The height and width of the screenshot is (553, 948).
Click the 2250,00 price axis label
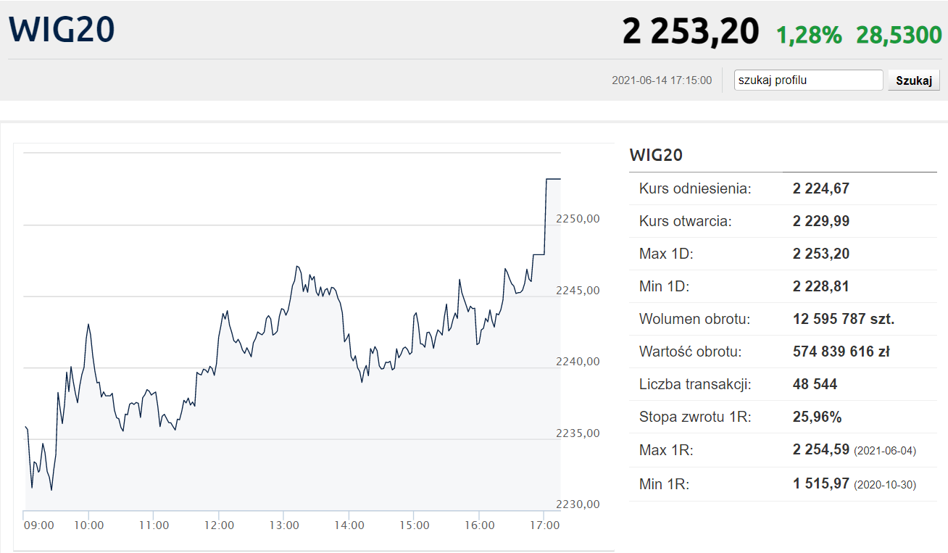pos(578,219)
